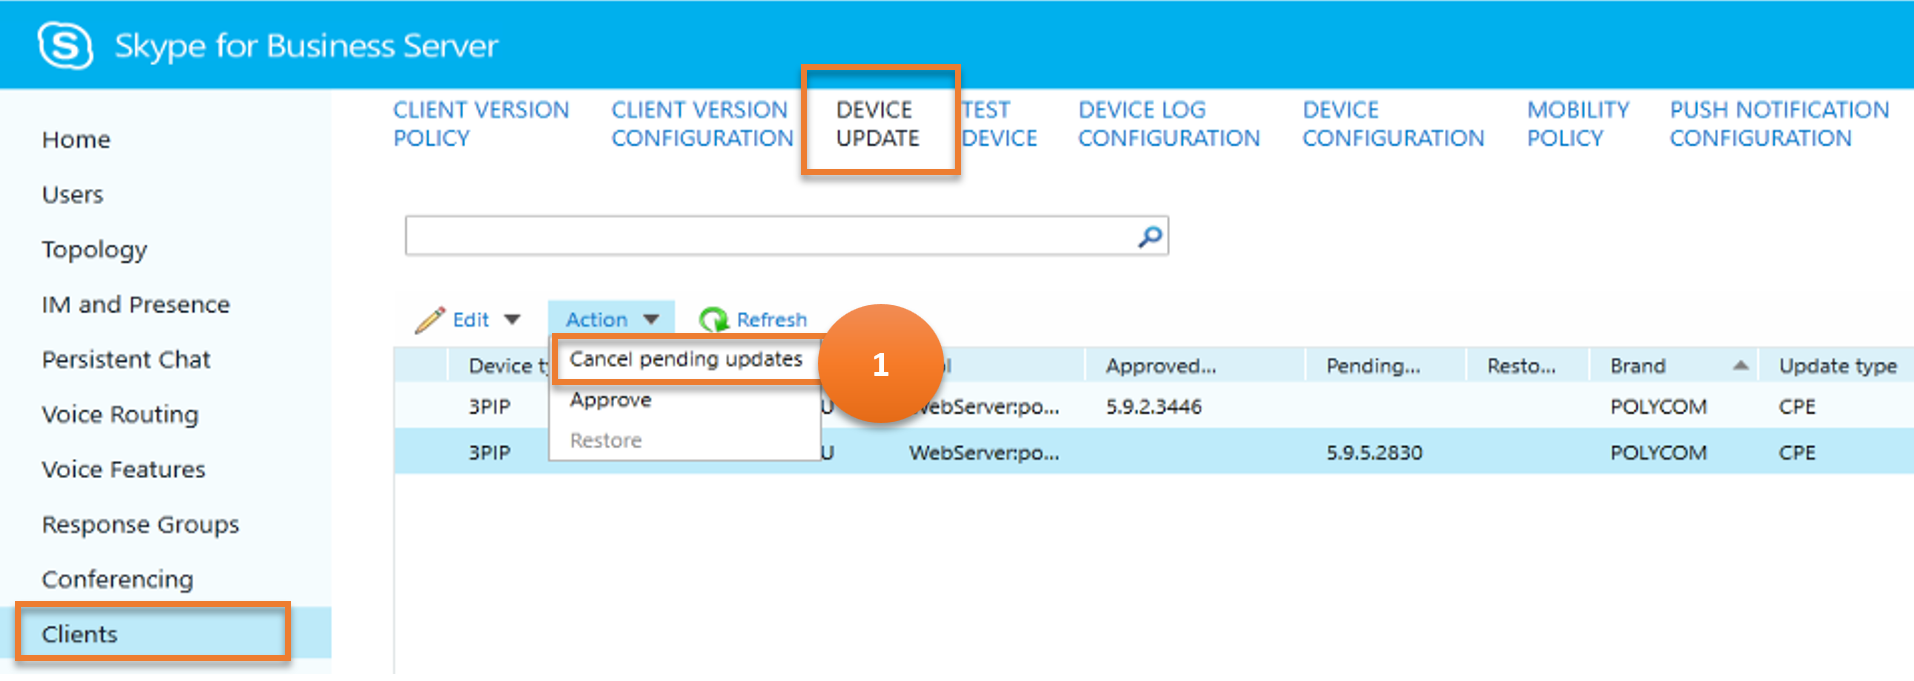The width and height of the screenshot is (1914, 681).
Task: Click the Edit button label
Action: click(x=470, y=320)
